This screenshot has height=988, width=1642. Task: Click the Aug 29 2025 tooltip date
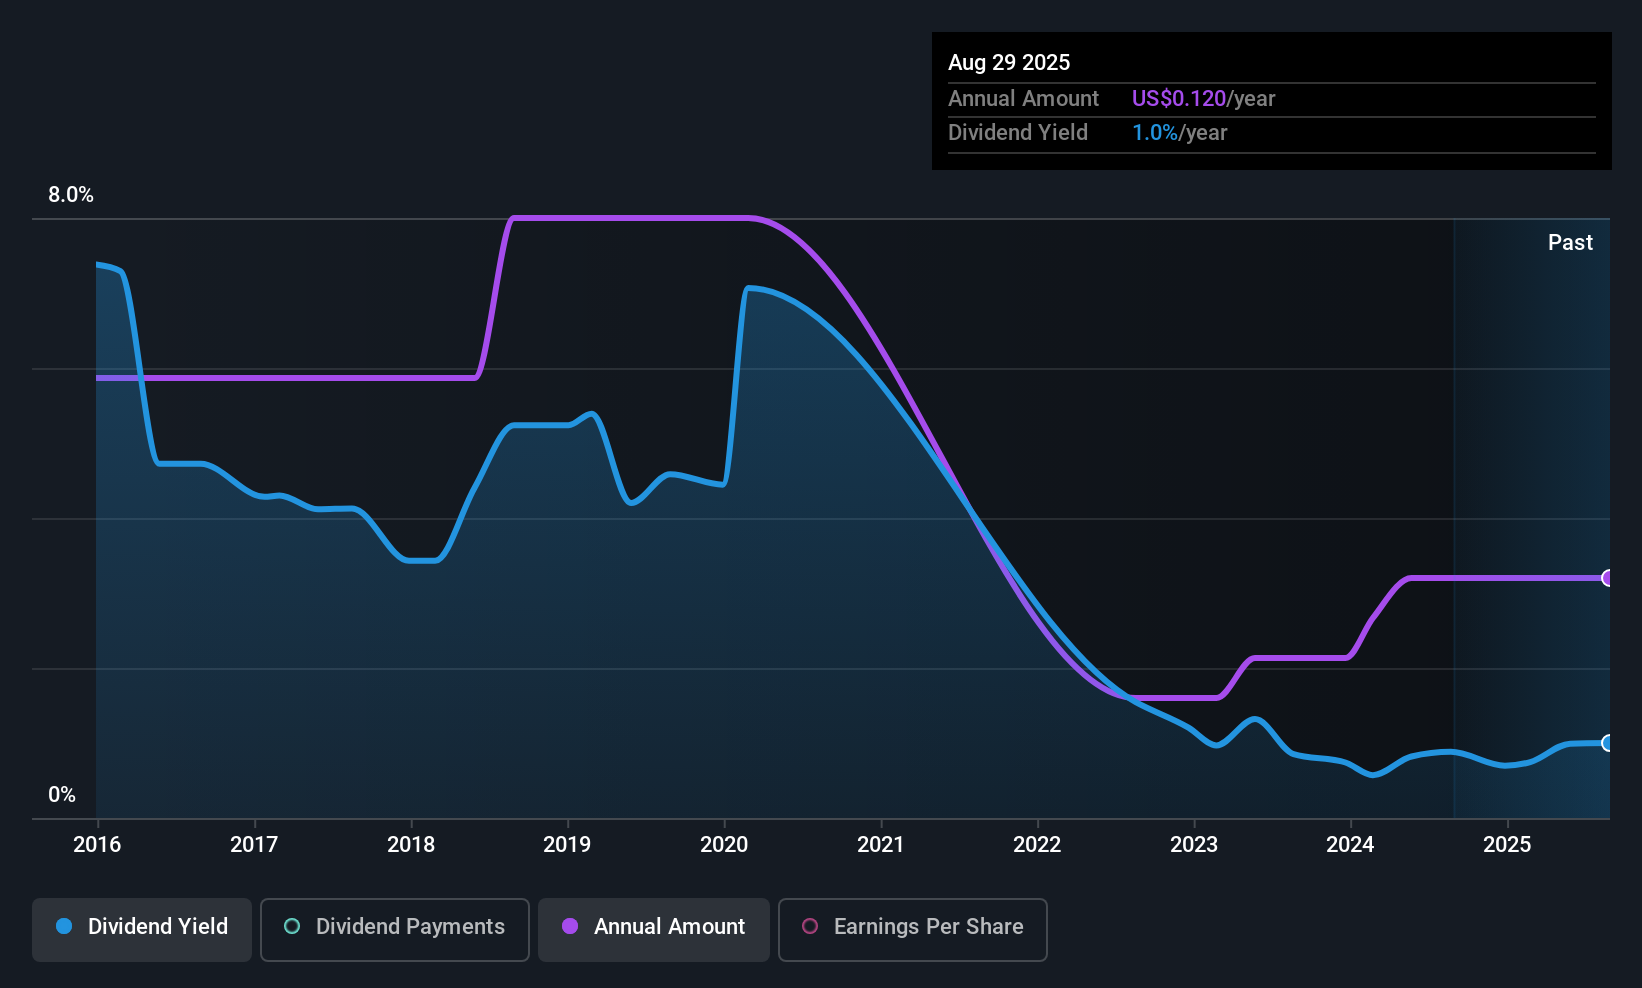(x=1009, y=63)
